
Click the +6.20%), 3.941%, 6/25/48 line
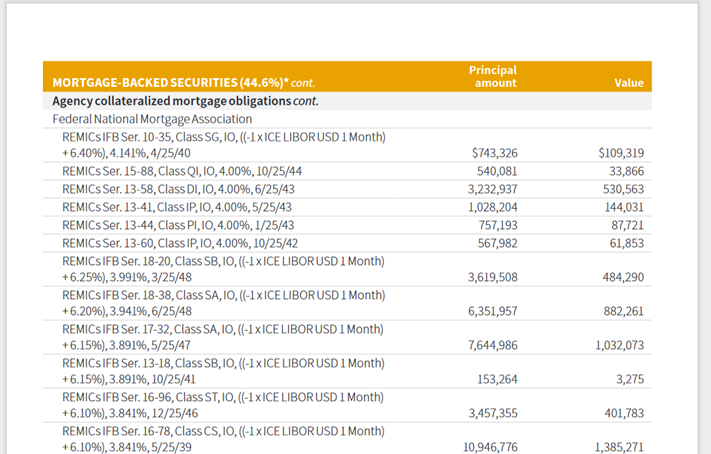[127, 312]
